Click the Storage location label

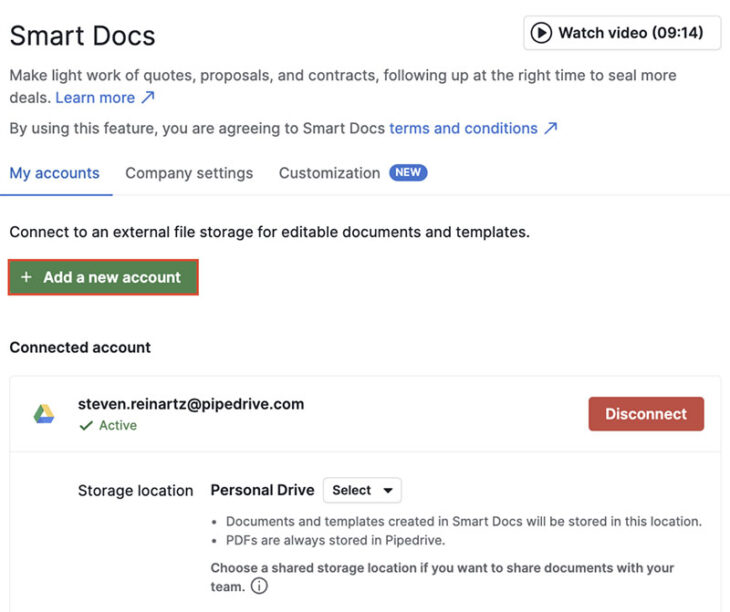[x=135, y=491]
